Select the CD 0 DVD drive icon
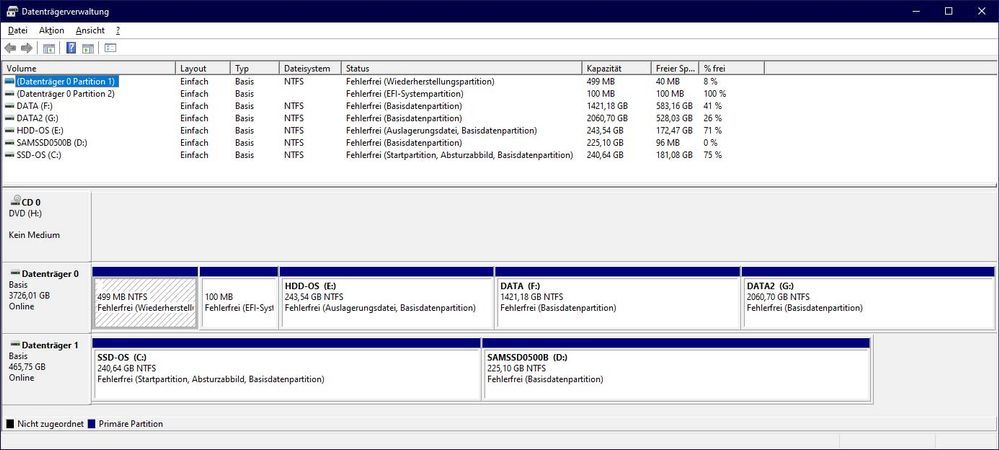Screen dimensions: 999x450 tap(15, 201)
